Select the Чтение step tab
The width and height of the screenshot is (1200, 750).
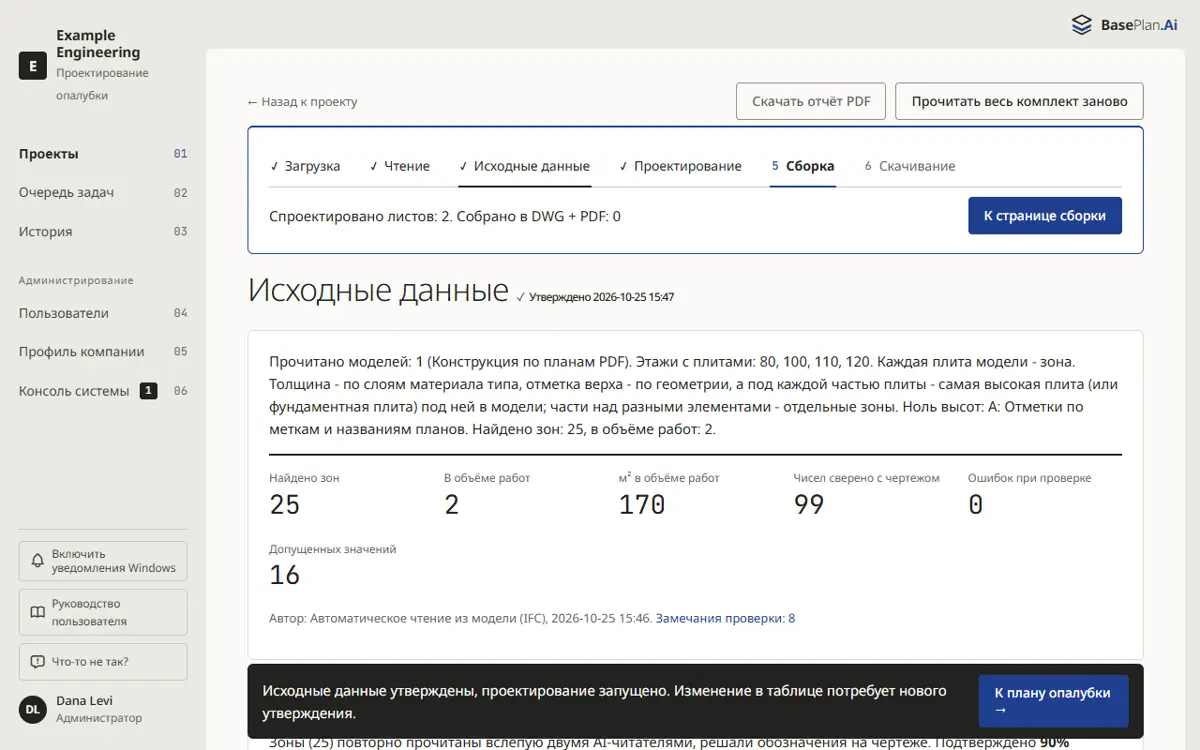[x=400, y=166]
